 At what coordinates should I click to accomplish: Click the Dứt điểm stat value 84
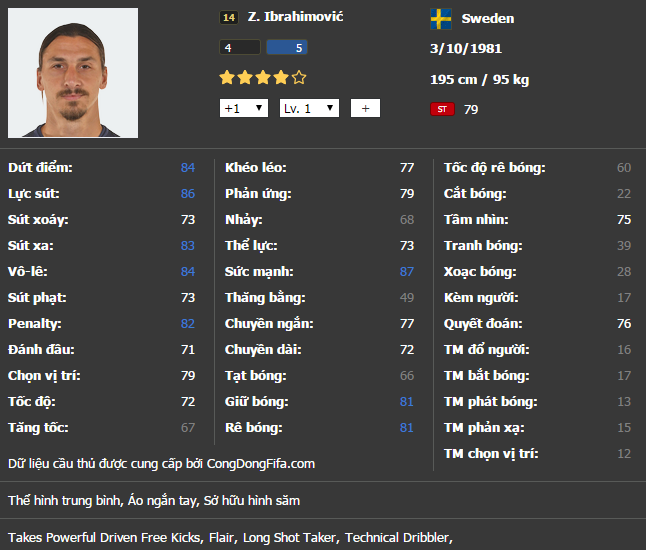pyautogui.click(x=188, y=168)
